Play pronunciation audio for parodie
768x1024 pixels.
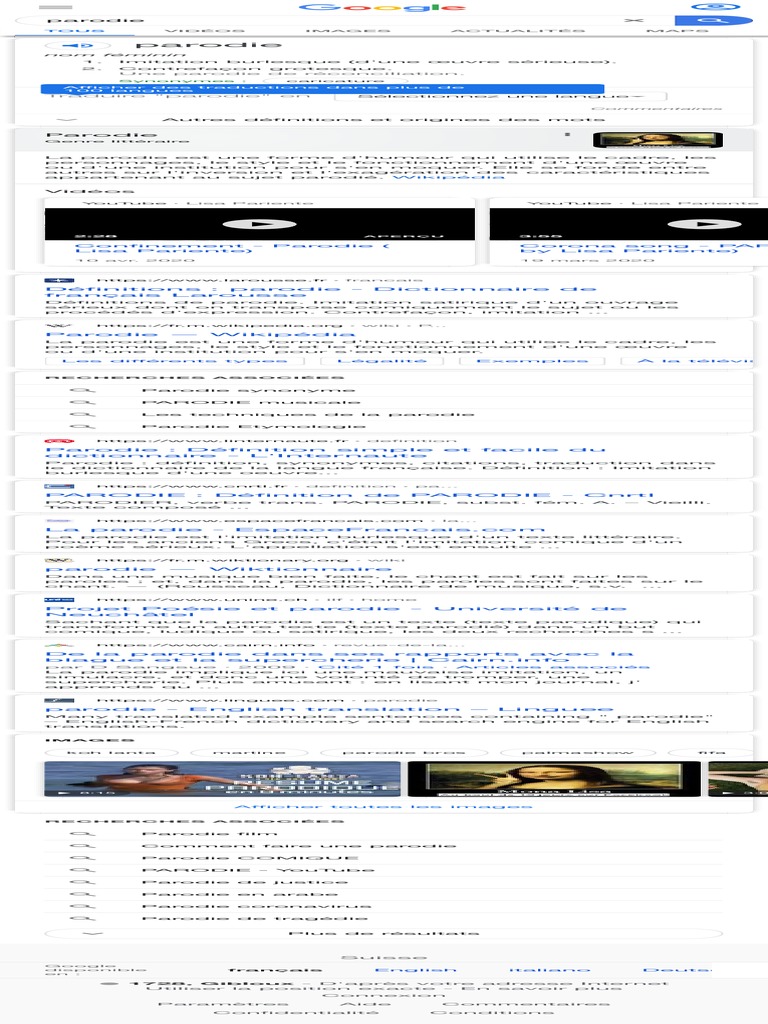pos(78,46)
